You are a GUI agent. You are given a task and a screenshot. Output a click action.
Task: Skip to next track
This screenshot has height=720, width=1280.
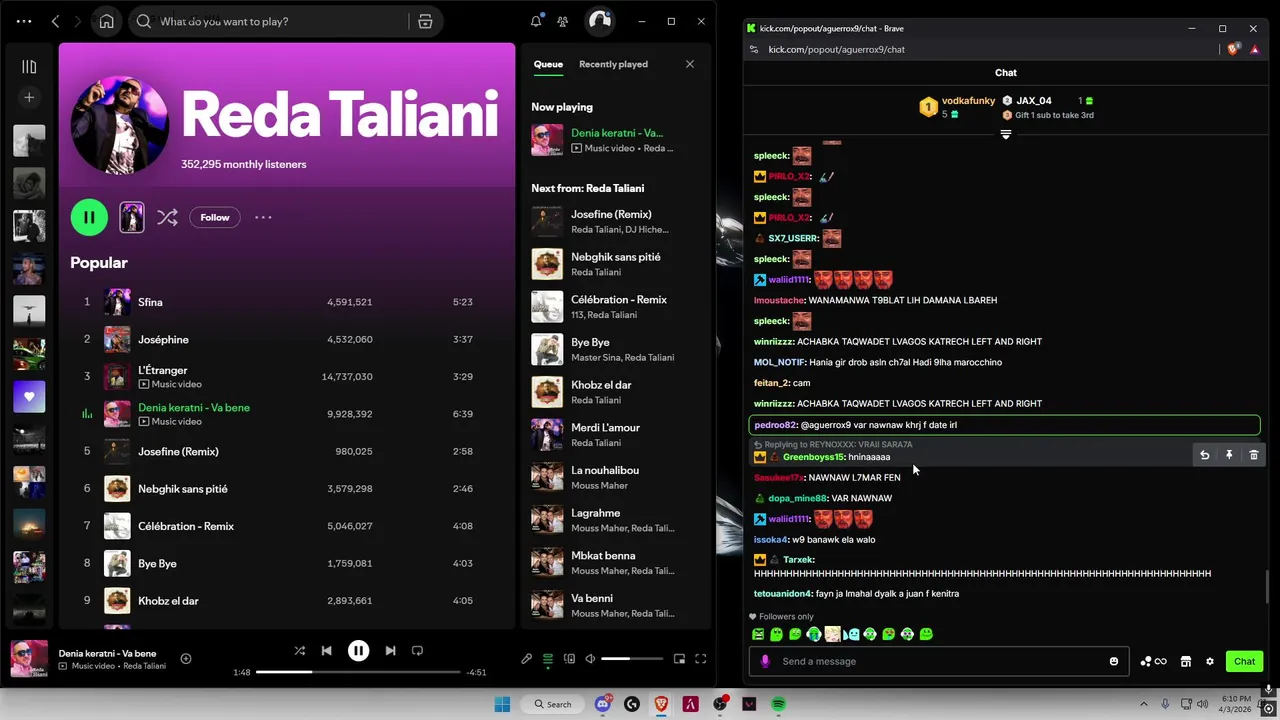[x=390, y=650]
